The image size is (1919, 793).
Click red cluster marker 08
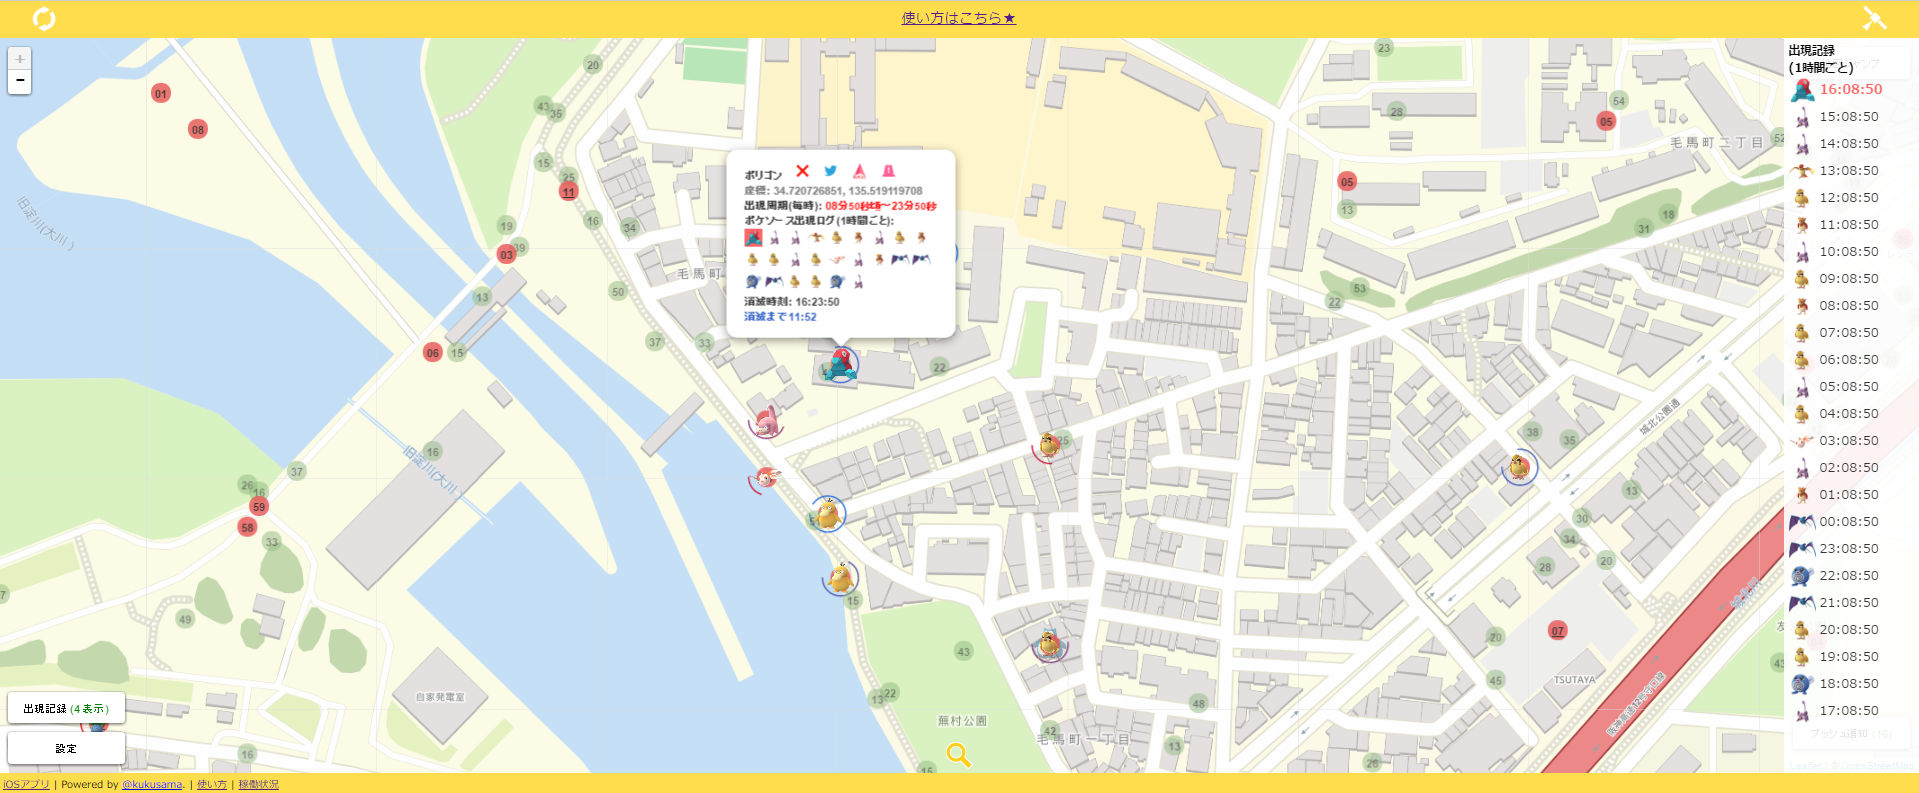coord(198,129)
